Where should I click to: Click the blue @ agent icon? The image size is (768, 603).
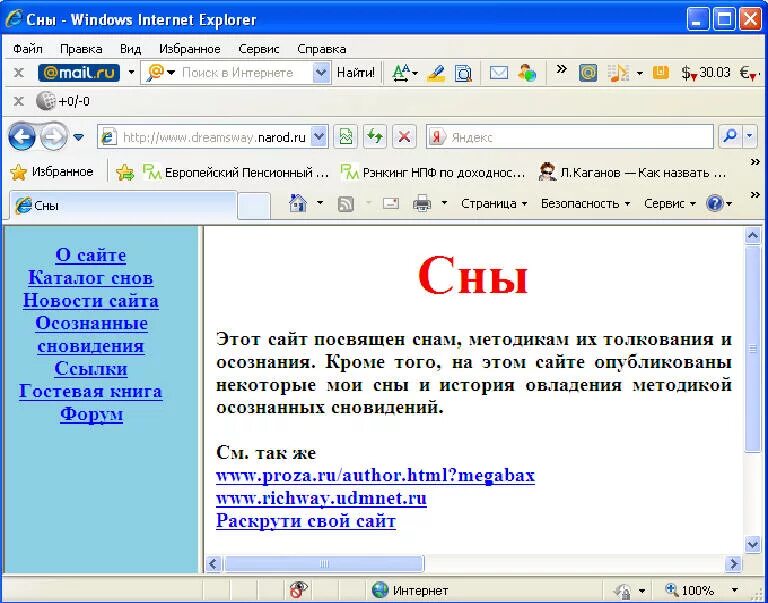click(587, 73)
